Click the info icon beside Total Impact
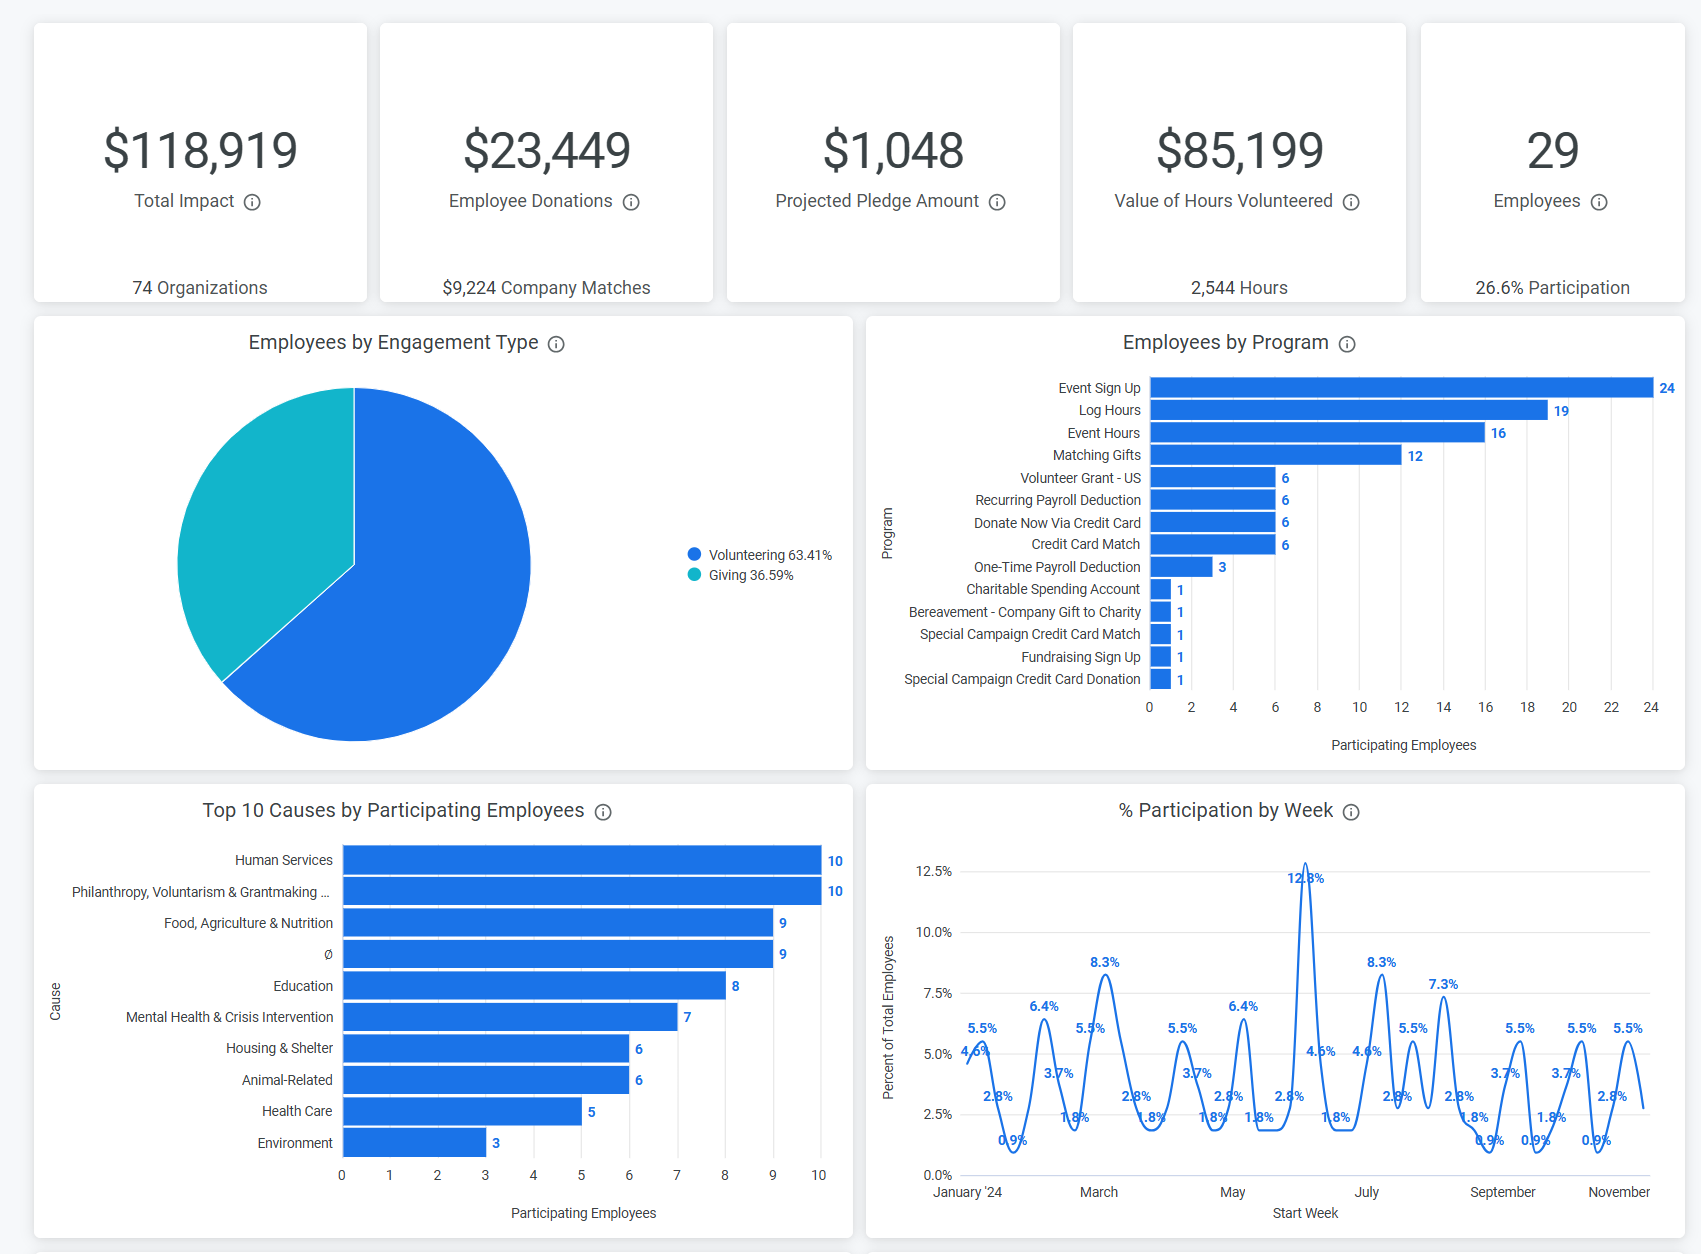1701x1254 pixels. [x=252, y=202]
